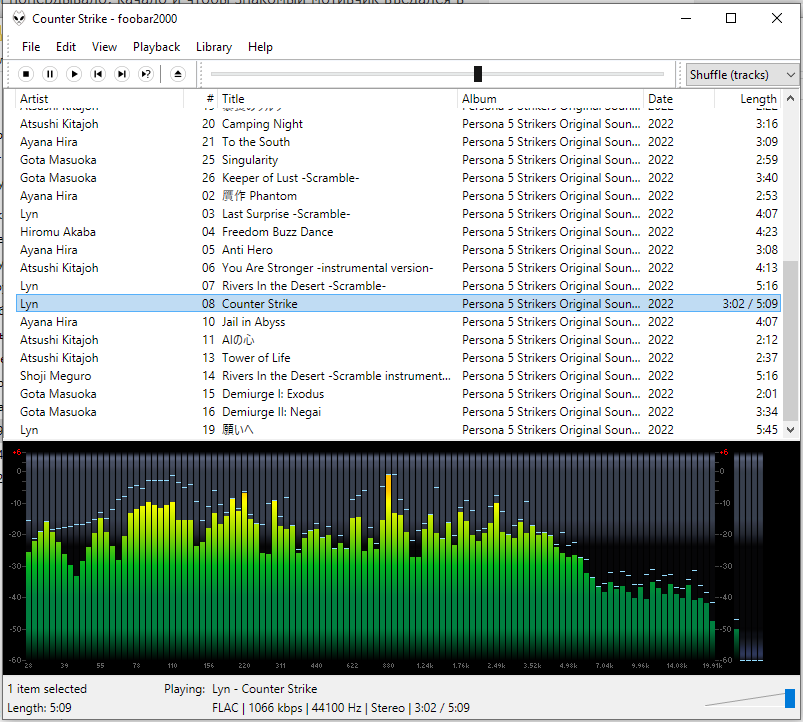Select the playing track Counter Strike
This screenshot has width=803, height=722.
398,304
